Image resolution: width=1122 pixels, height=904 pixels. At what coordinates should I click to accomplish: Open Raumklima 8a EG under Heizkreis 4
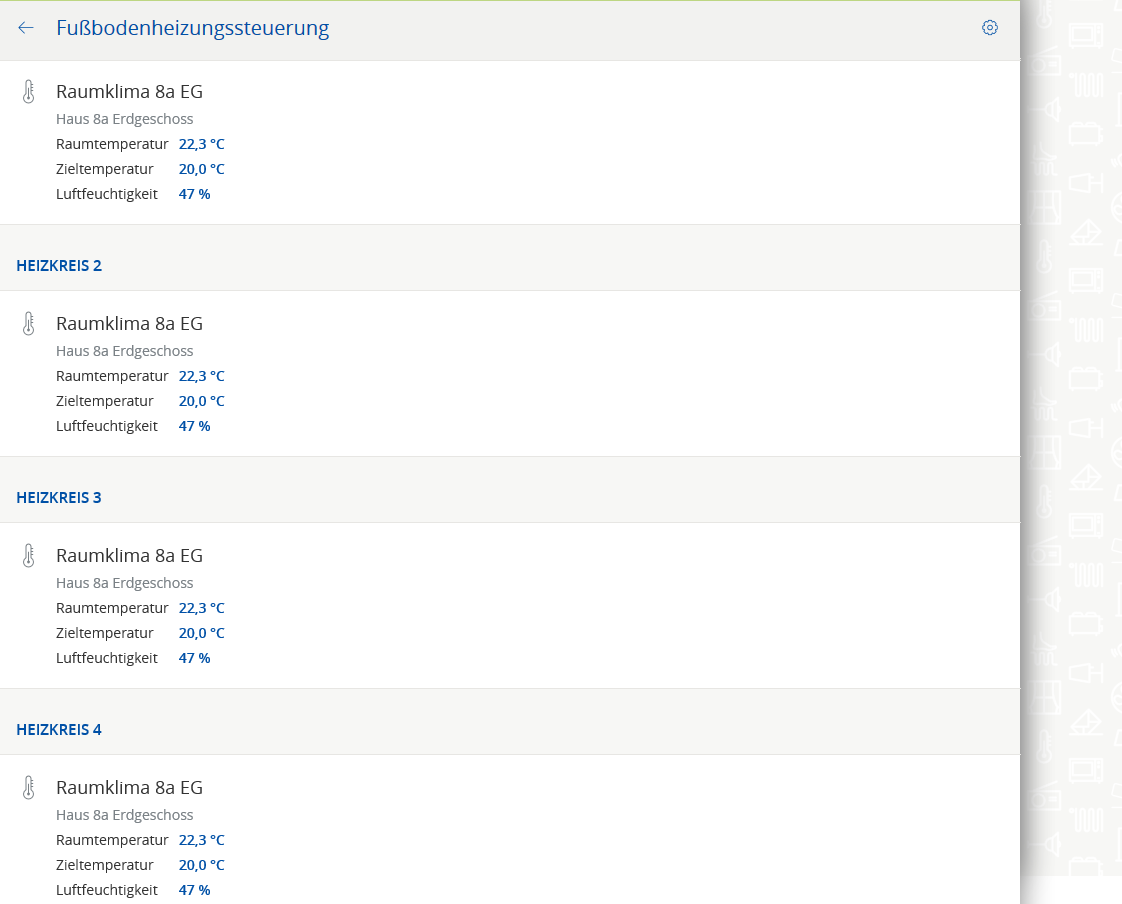point(129,788)
